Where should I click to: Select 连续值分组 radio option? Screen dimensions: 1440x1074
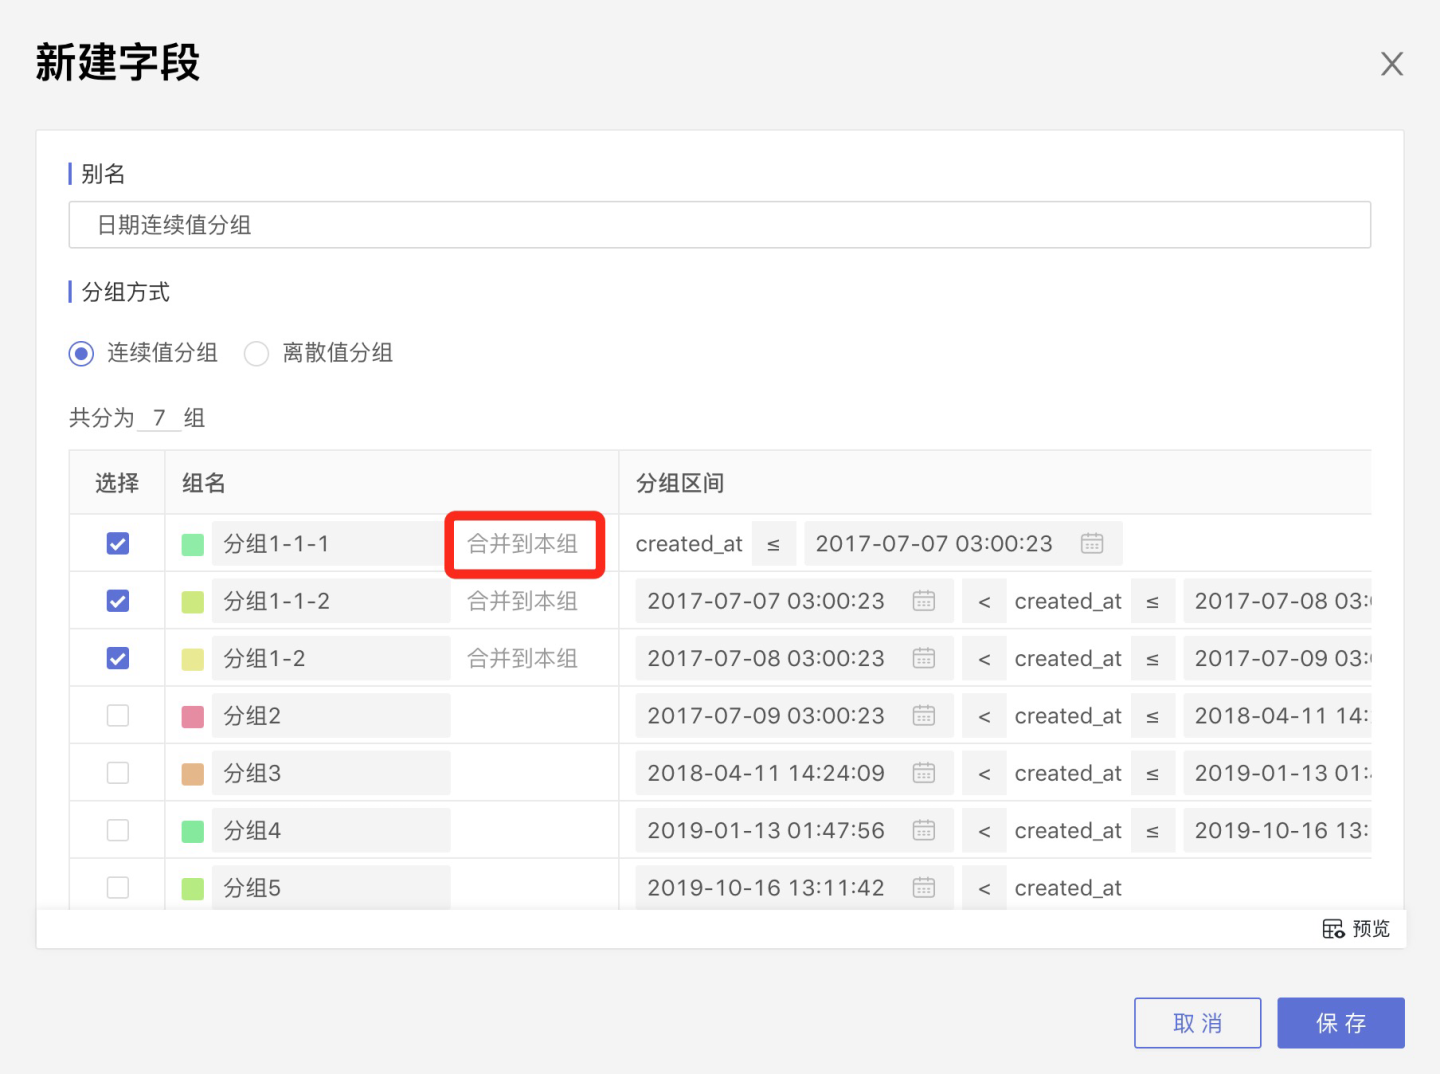(x=82, y=353)
